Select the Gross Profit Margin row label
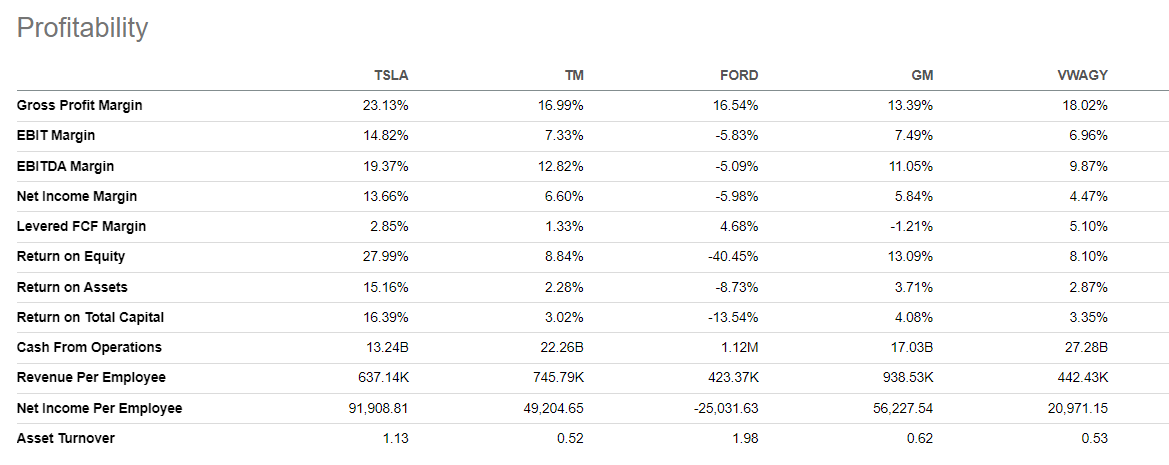Screen dimensions: 1169x465 coord(79,105)
